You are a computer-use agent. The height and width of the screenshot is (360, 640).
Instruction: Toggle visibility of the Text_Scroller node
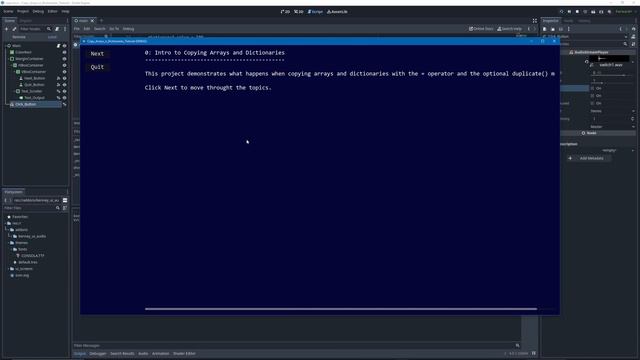[64, 91]
